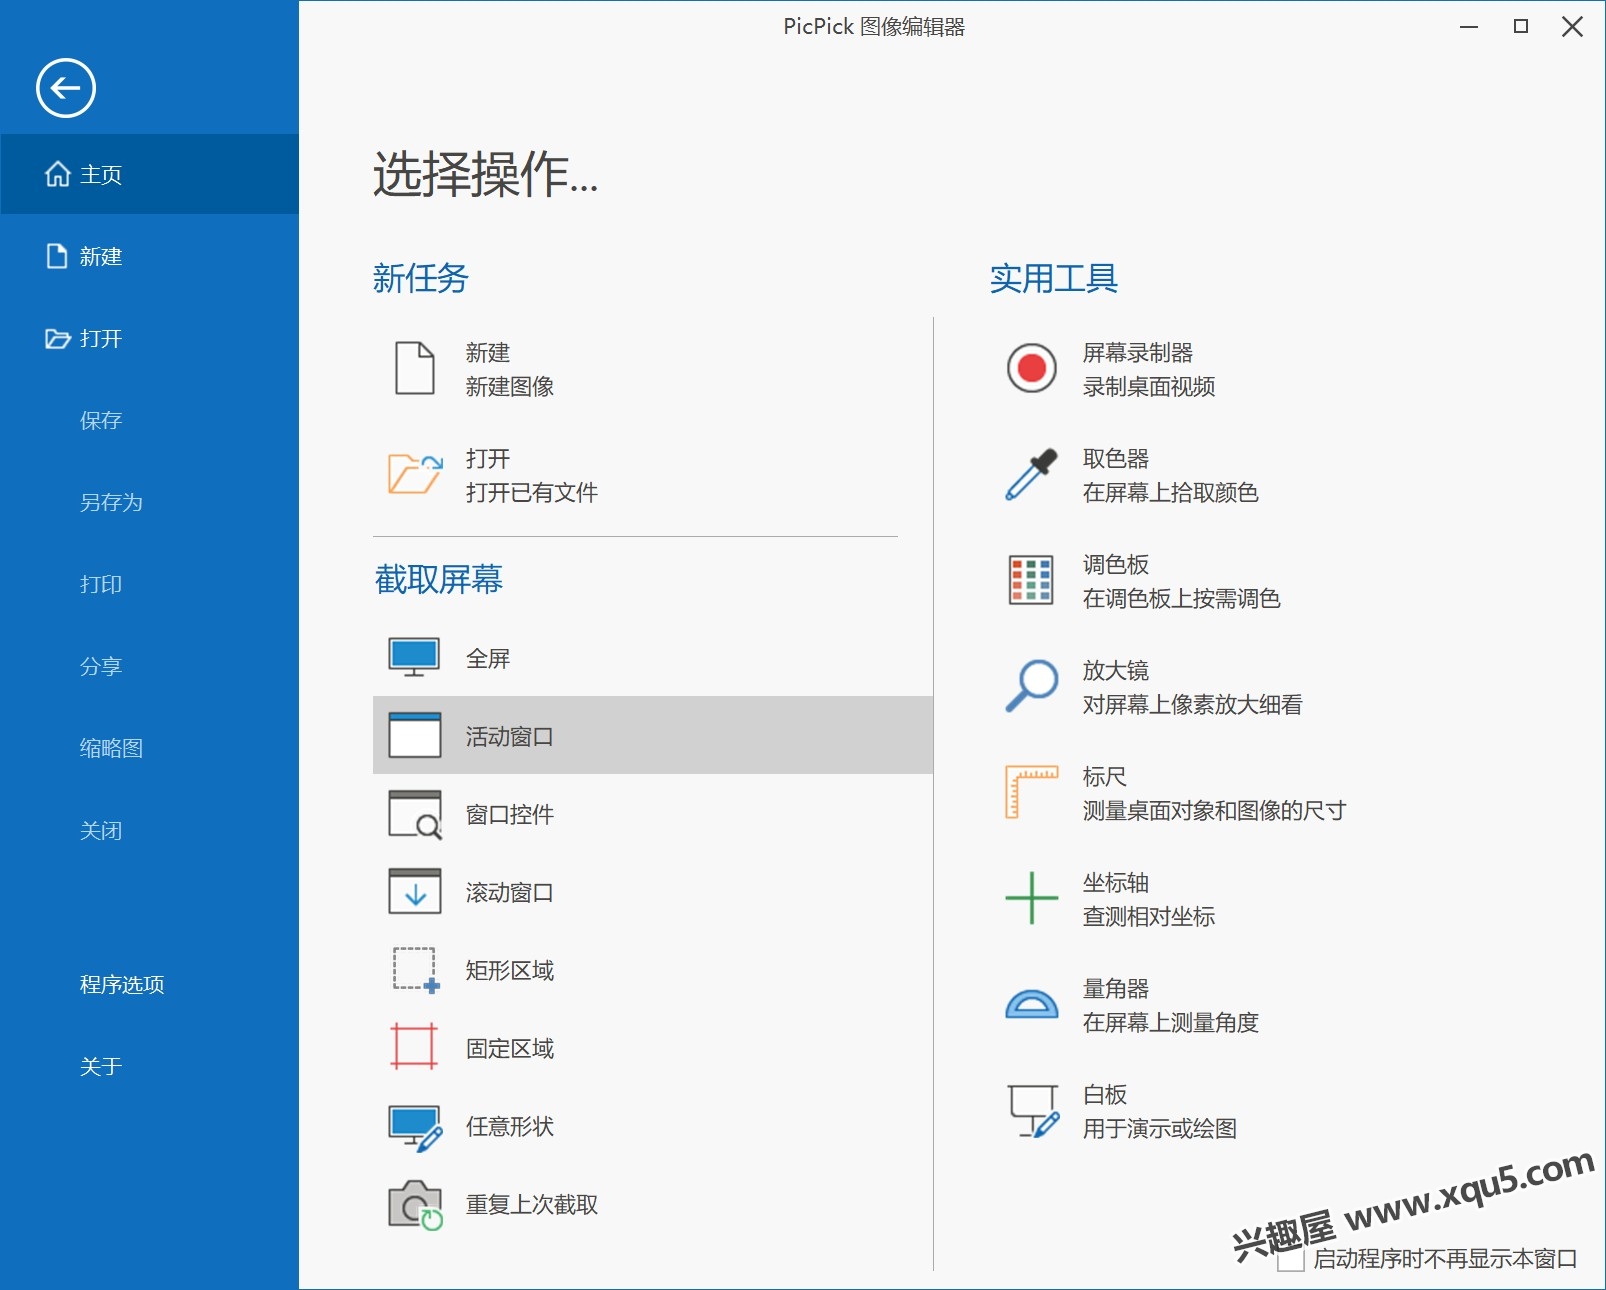This screenshot has width=1606, height=1290.
Task: Click the freehand shape capture icon
Action: [x=415, y=1128]
